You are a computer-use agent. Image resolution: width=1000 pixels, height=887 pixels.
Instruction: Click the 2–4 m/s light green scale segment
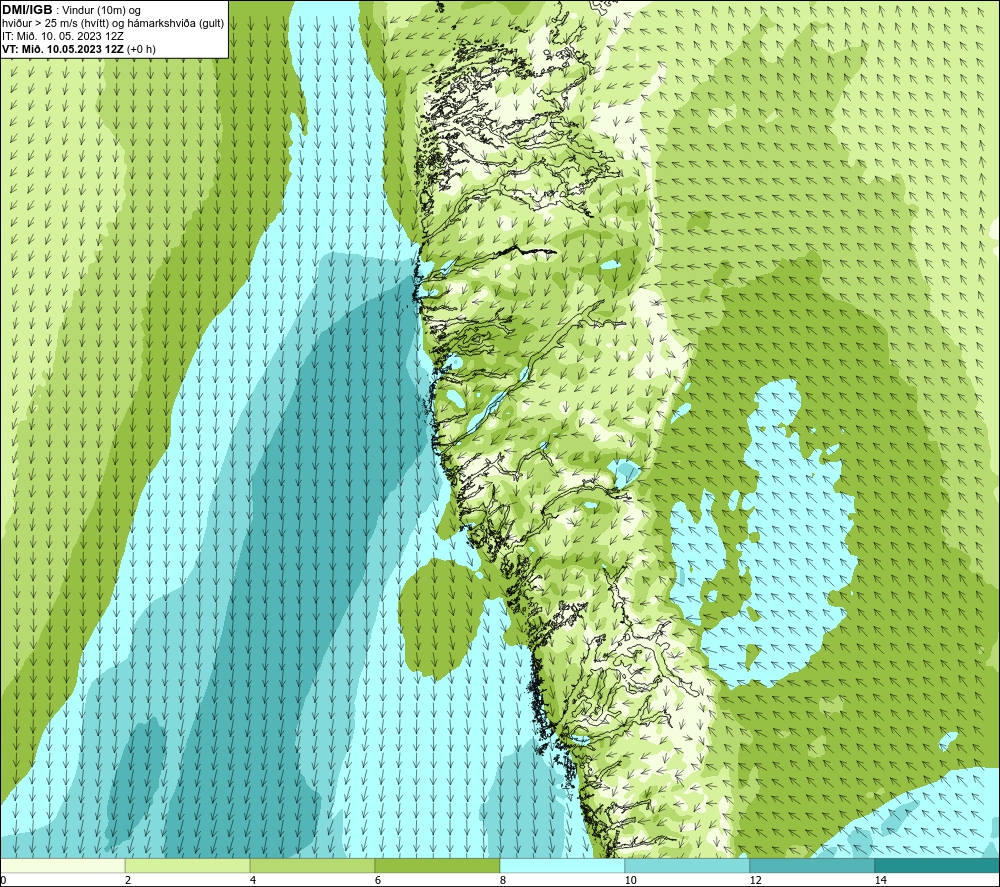[x=187, y=866]
